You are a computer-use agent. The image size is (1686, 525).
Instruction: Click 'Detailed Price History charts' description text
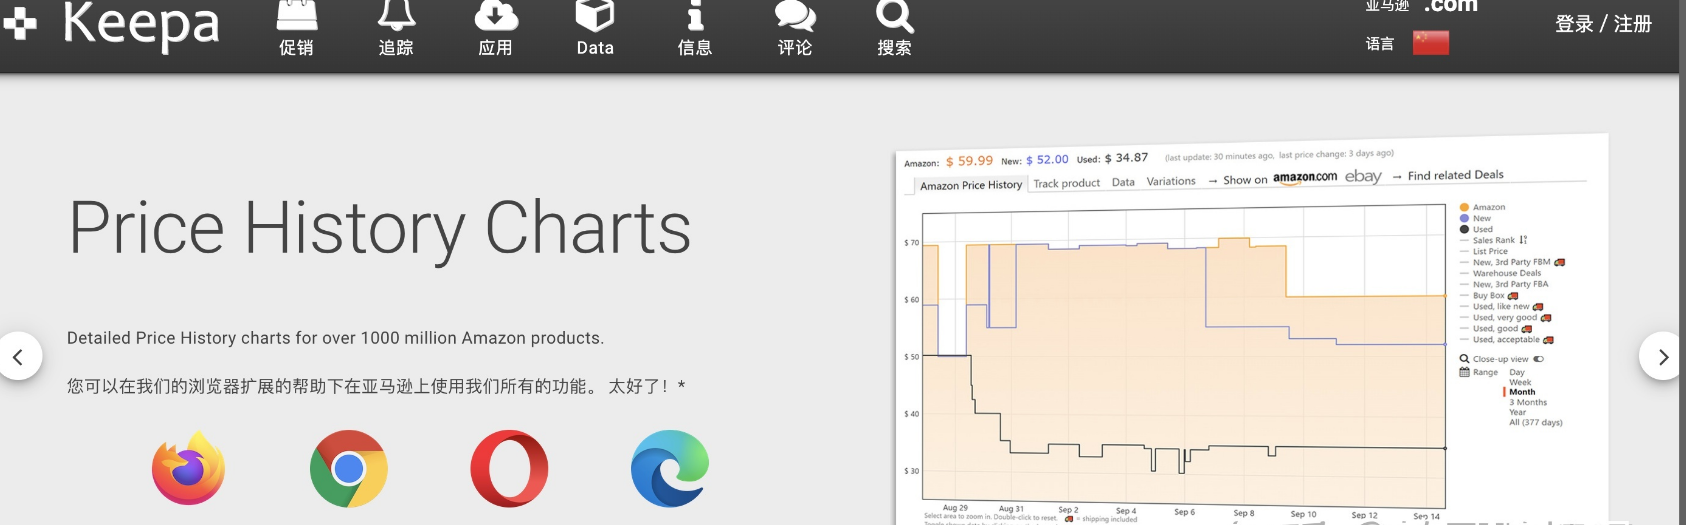tap(335, 338)
